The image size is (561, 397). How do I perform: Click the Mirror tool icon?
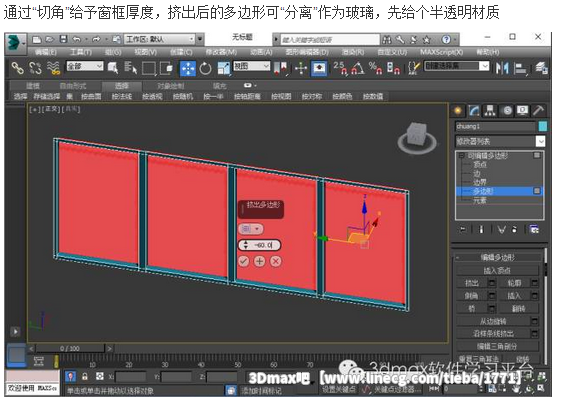502,68
